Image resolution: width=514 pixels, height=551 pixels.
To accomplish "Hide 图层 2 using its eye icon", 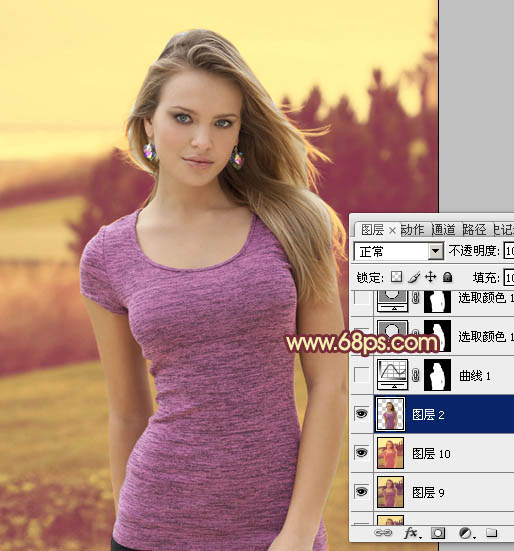I will pyautogui.click(x=362, y=414).
